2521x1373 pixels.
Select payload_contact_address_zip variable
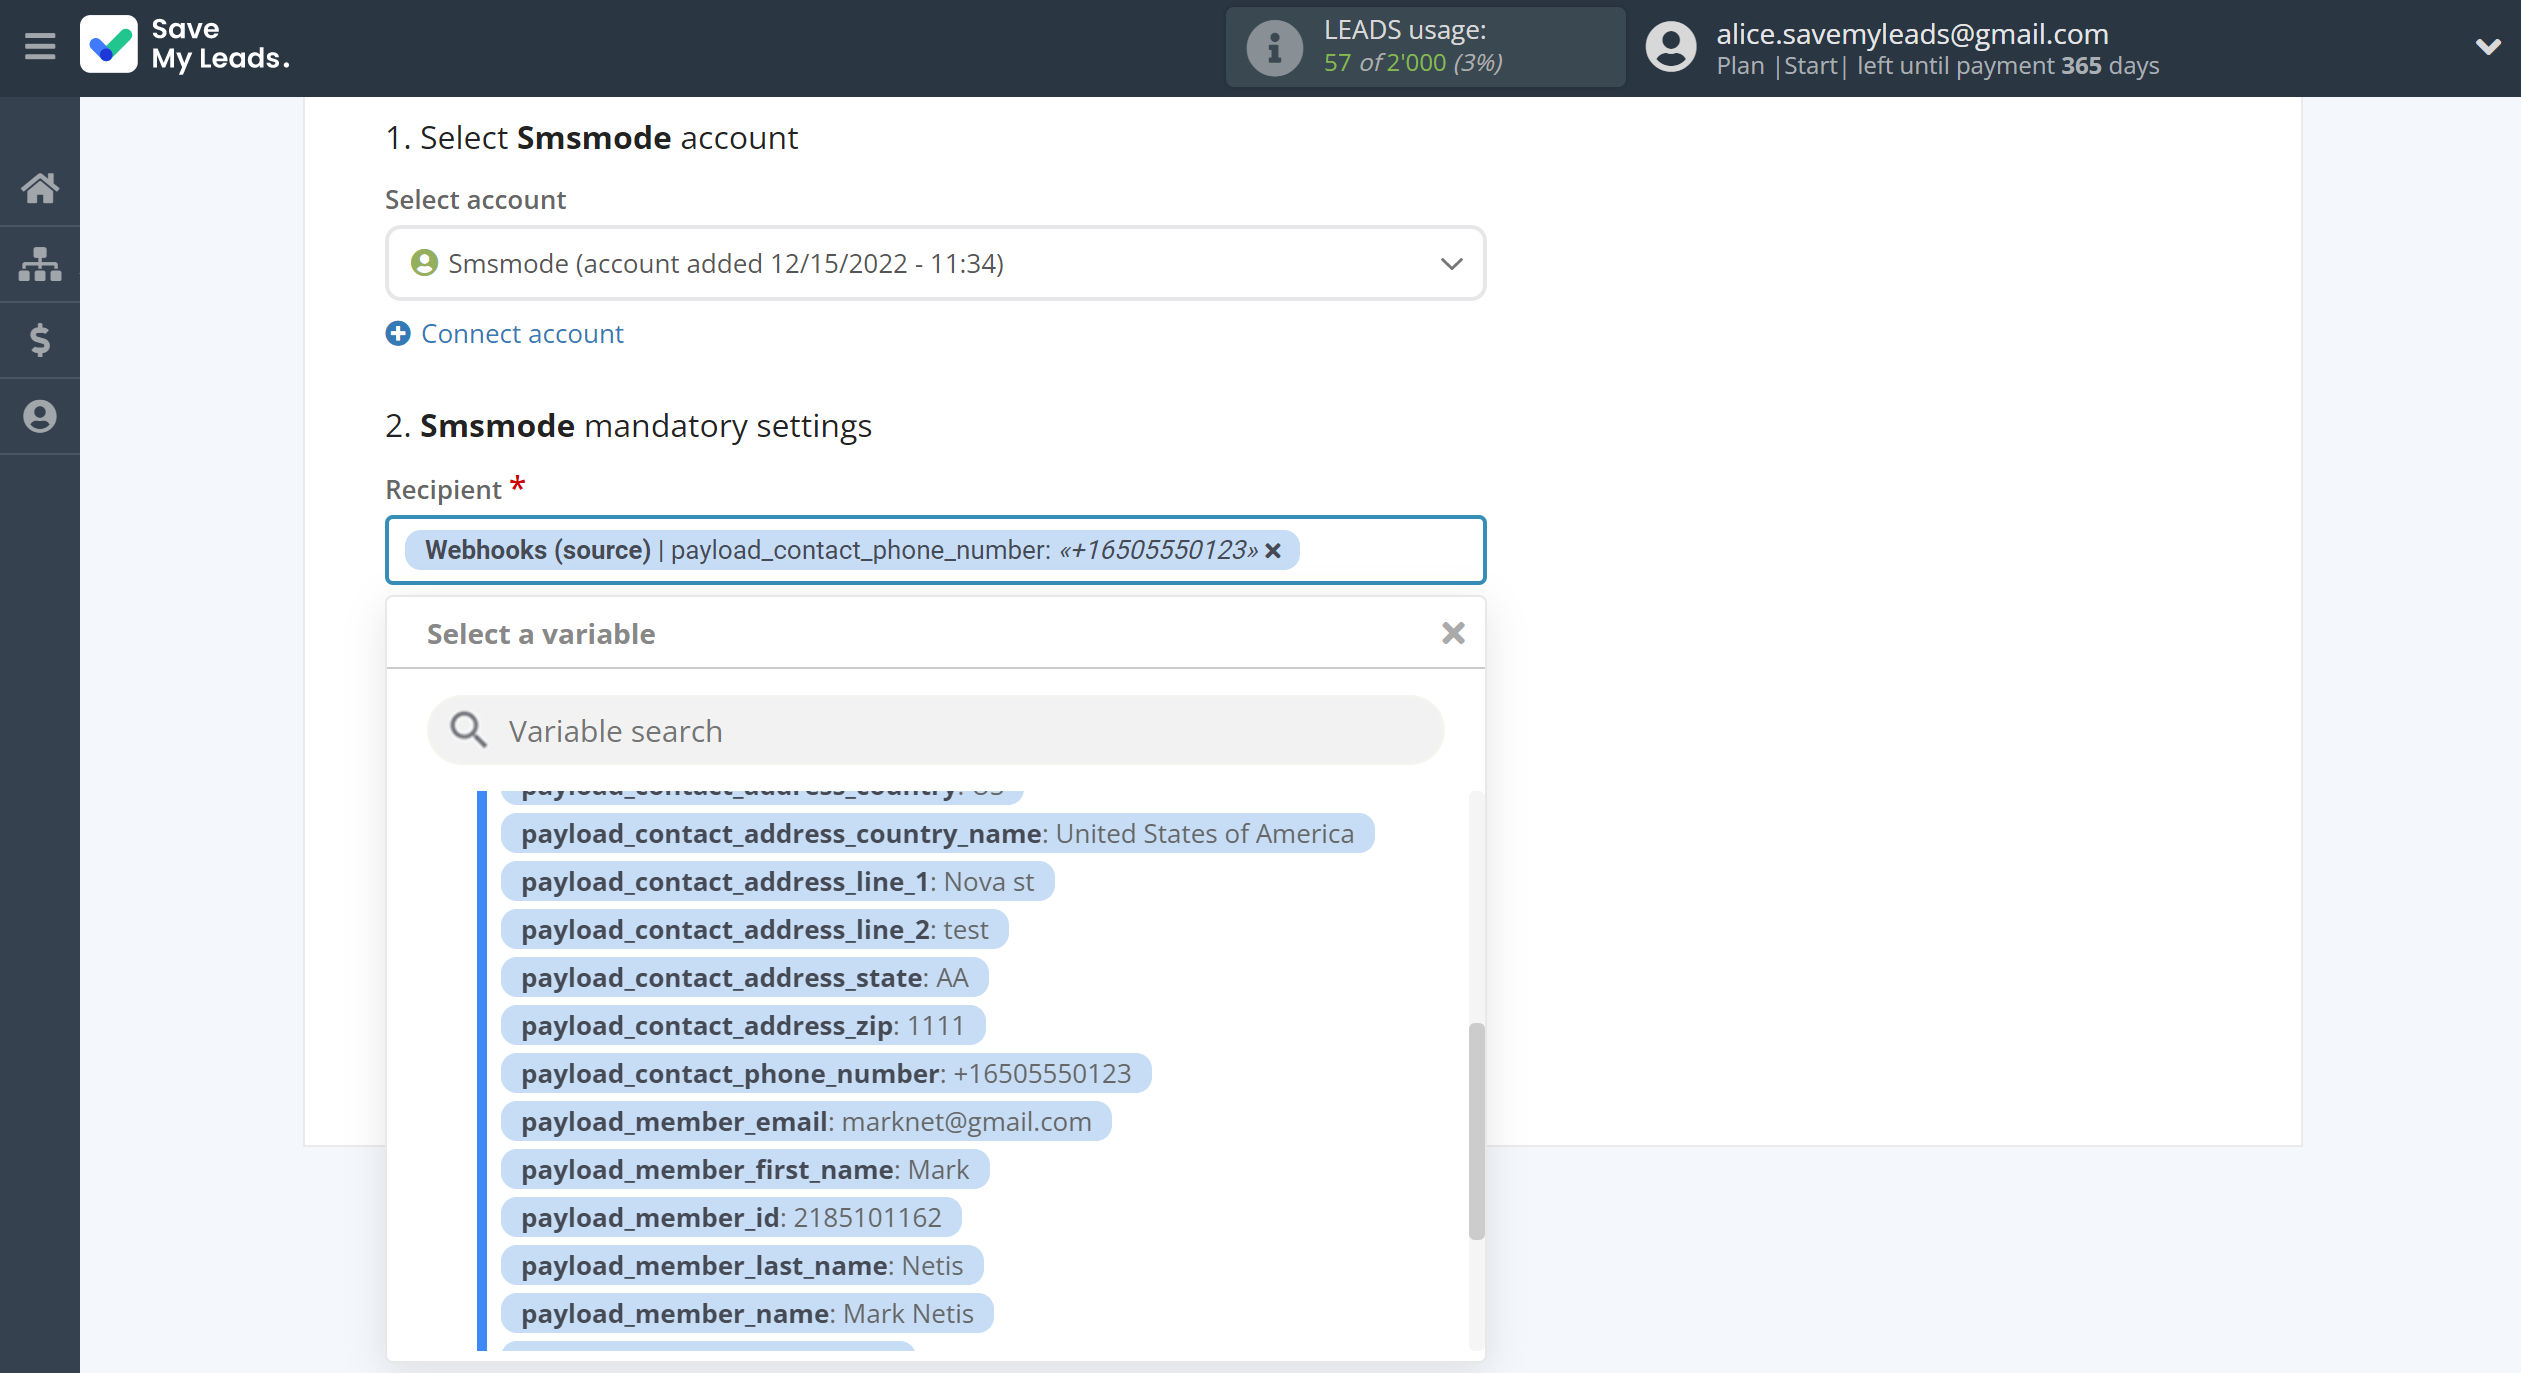(742, 1026)
